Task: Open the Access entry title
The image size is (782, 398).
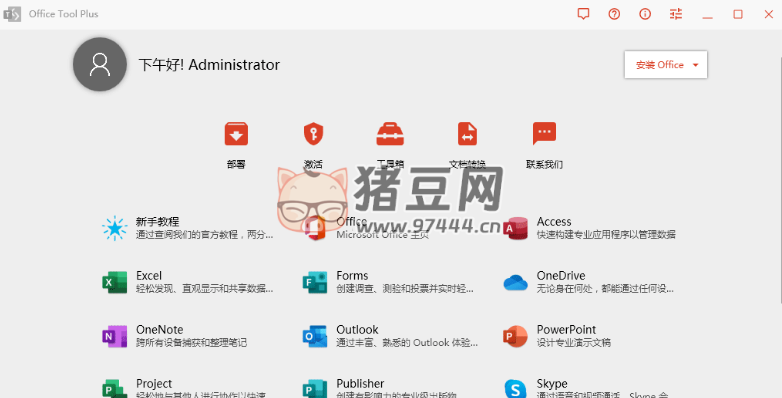Action: 554,221
